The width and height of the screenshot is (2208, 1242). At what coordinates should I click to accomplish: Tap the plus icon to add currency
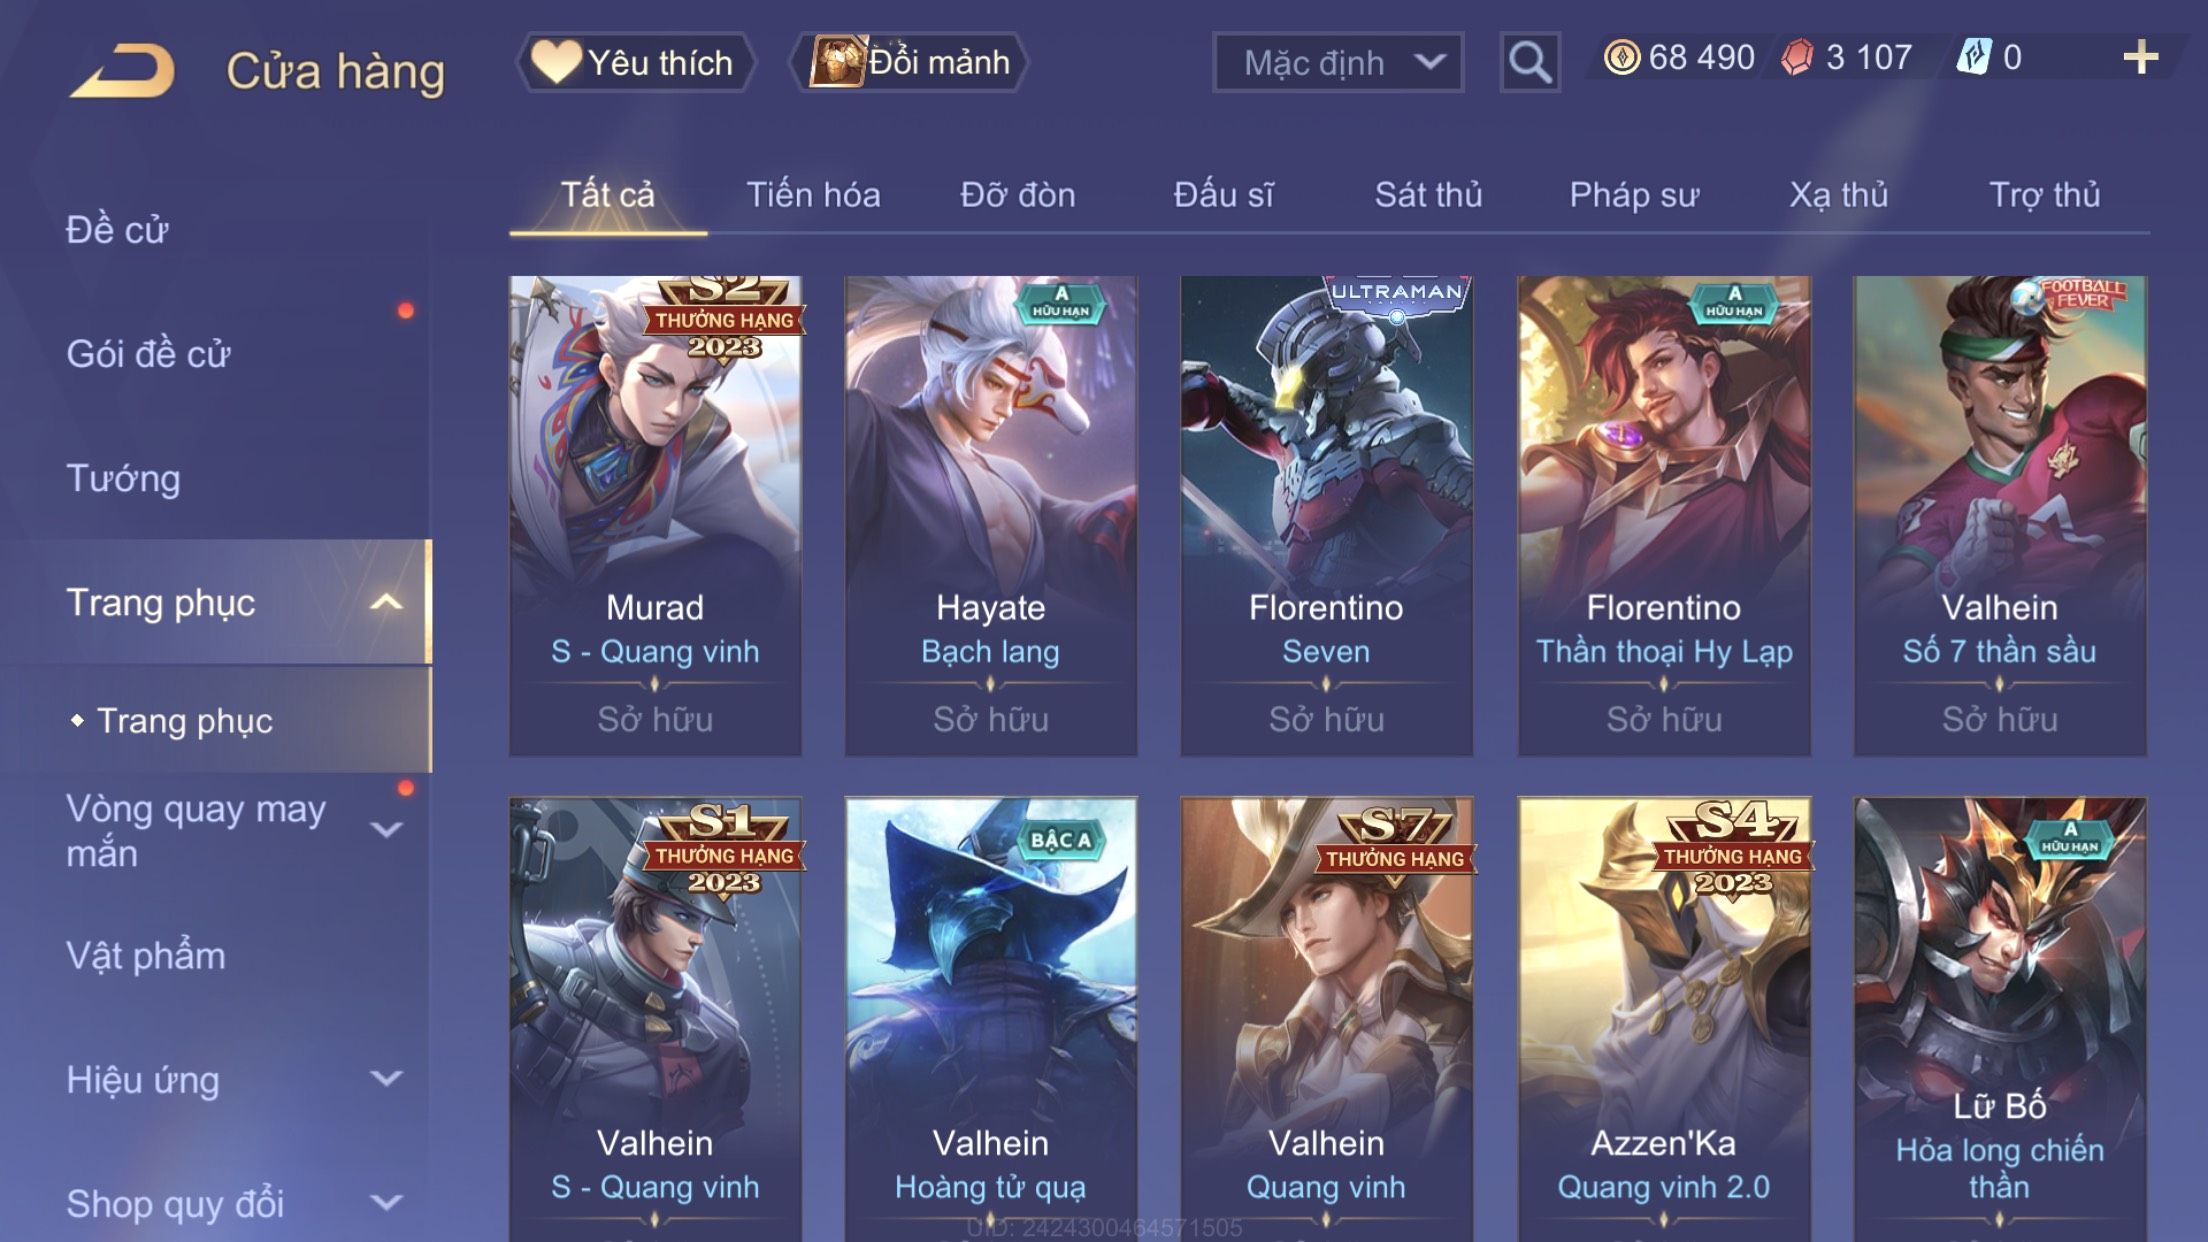pos(2140,58)
